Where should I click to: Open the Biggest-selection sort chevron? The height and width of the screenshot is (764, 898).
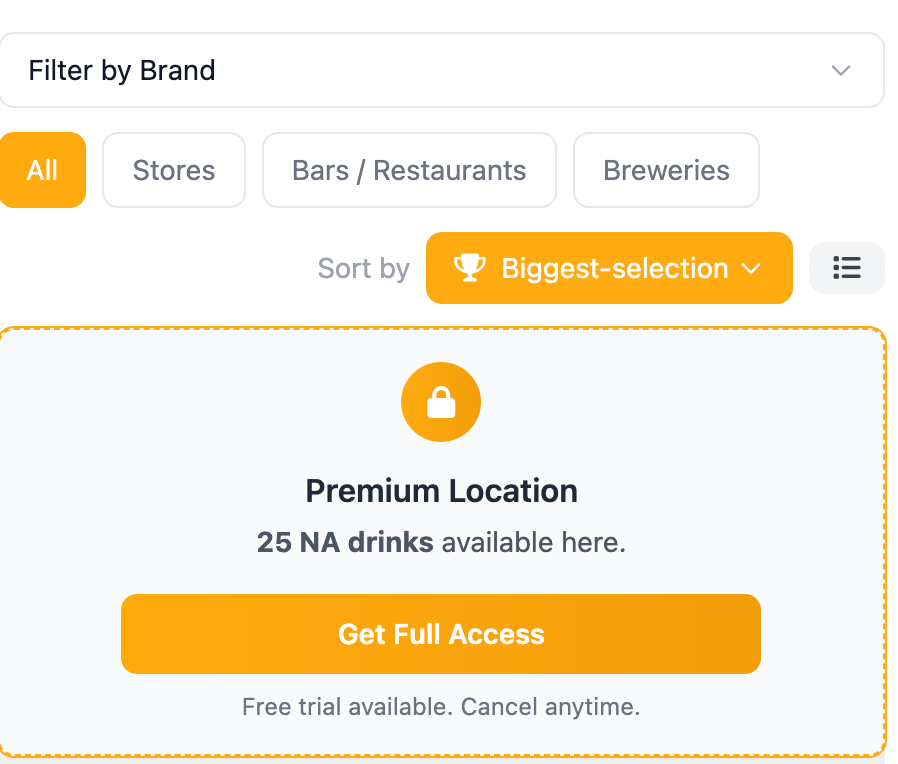click(752, 269)
